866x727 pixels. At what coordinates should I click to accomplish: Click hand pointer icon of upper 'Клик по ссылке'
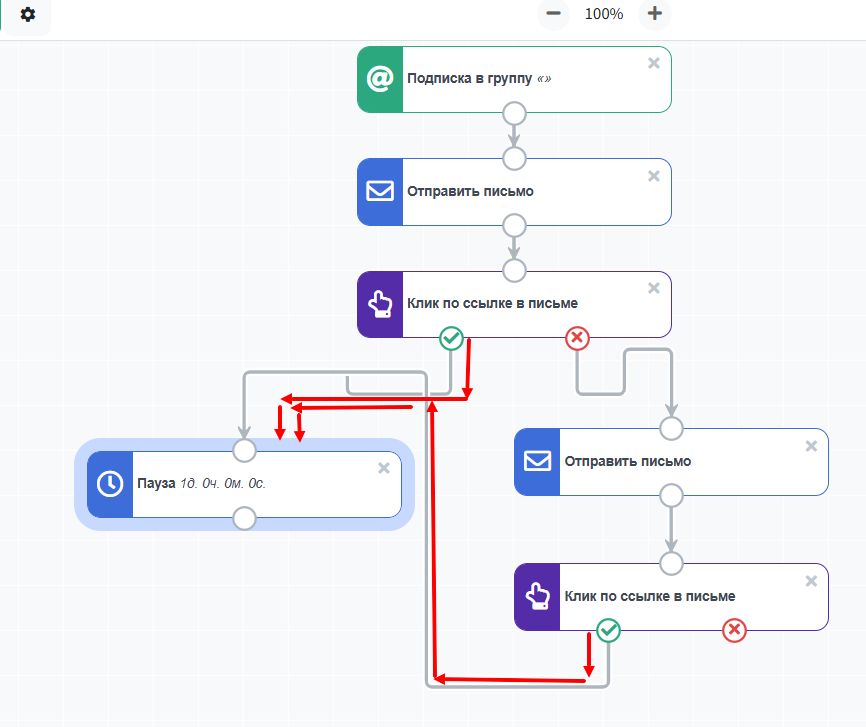tap(380, 304)
